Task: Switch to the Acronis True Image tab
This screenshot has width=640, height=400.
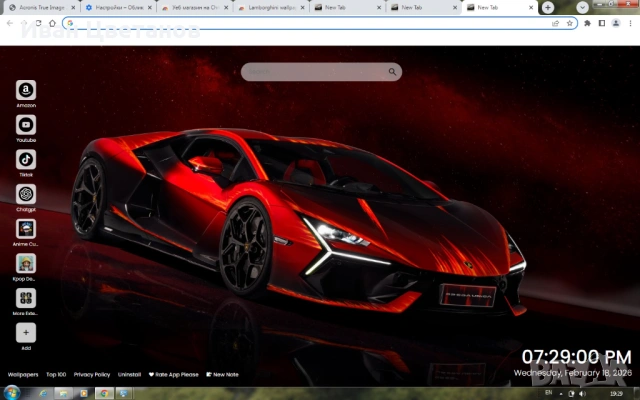Action: 40,7
